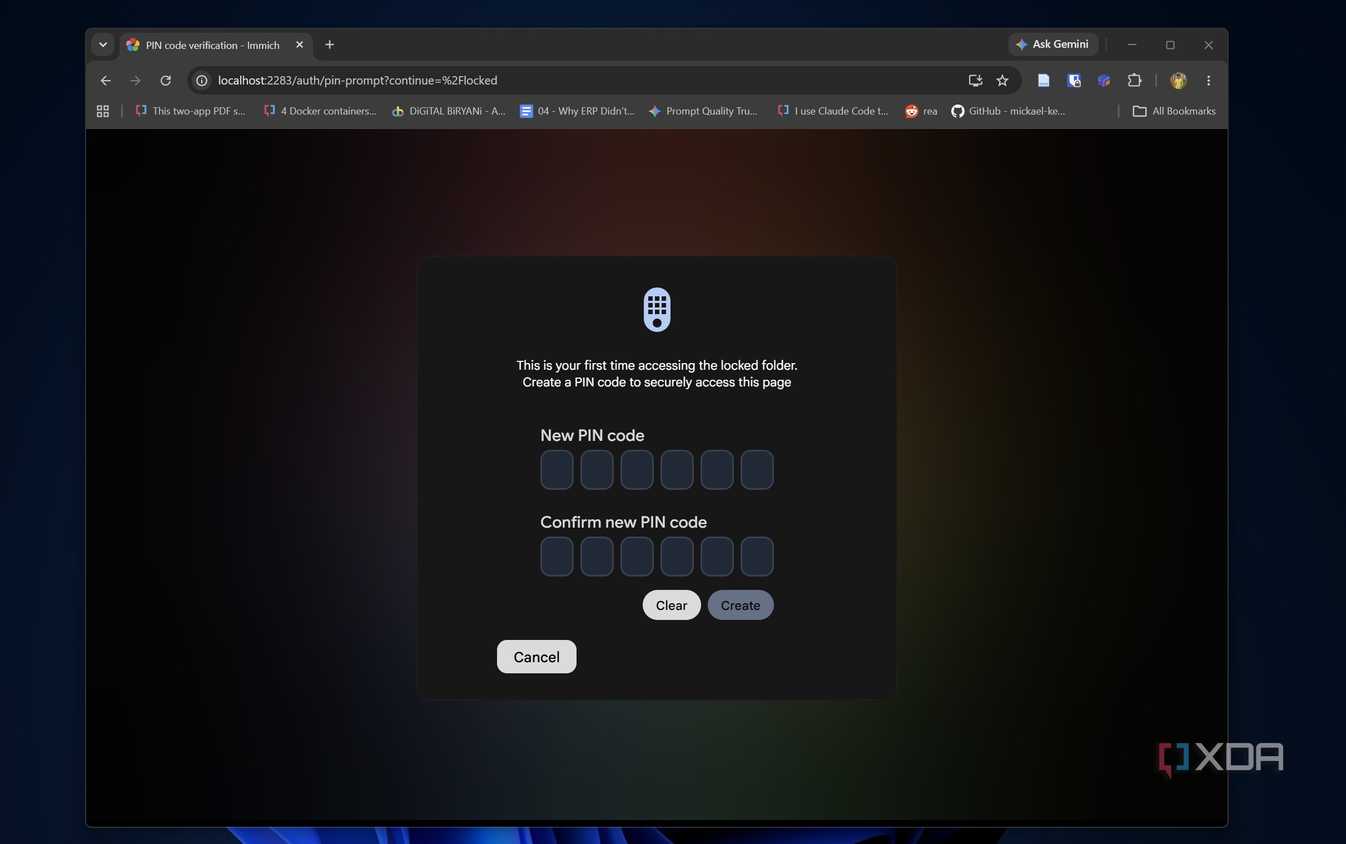
Task: Click the site information icon in address bar
Action: coord(201,80)
